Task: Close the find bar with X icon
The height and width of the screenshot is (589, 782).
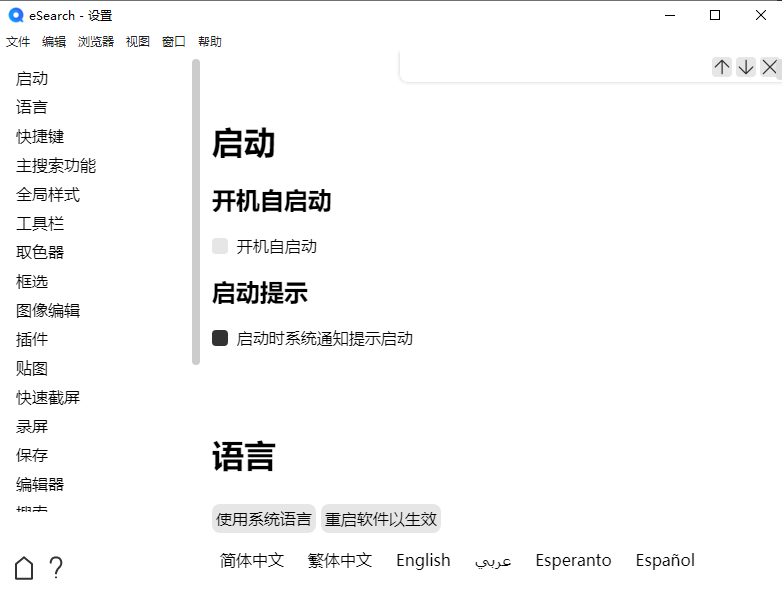Action: coord(770,67)
